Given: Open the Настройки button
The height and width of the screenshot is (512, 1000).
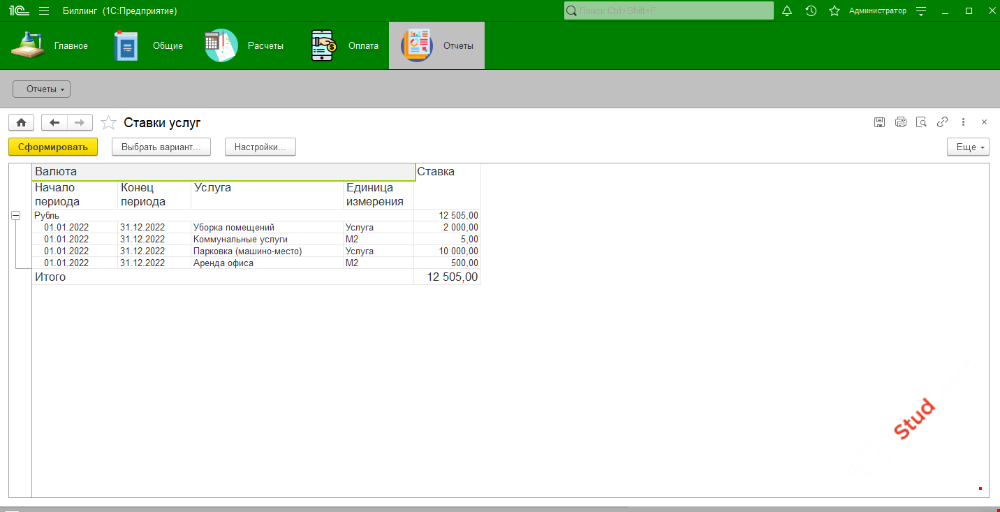Looking at the screenshot, I should click(260, 147).
